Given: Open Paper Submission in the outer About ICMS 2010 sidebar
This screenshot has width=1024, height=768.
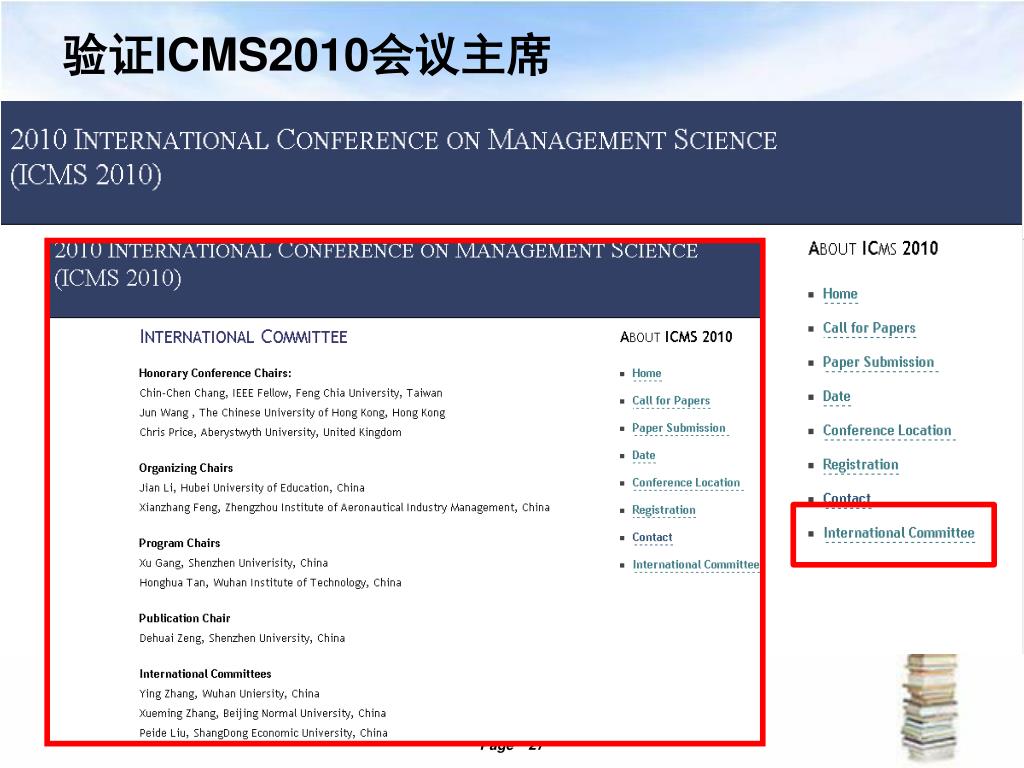Looking at the screenshot, I should coord(878,362).
